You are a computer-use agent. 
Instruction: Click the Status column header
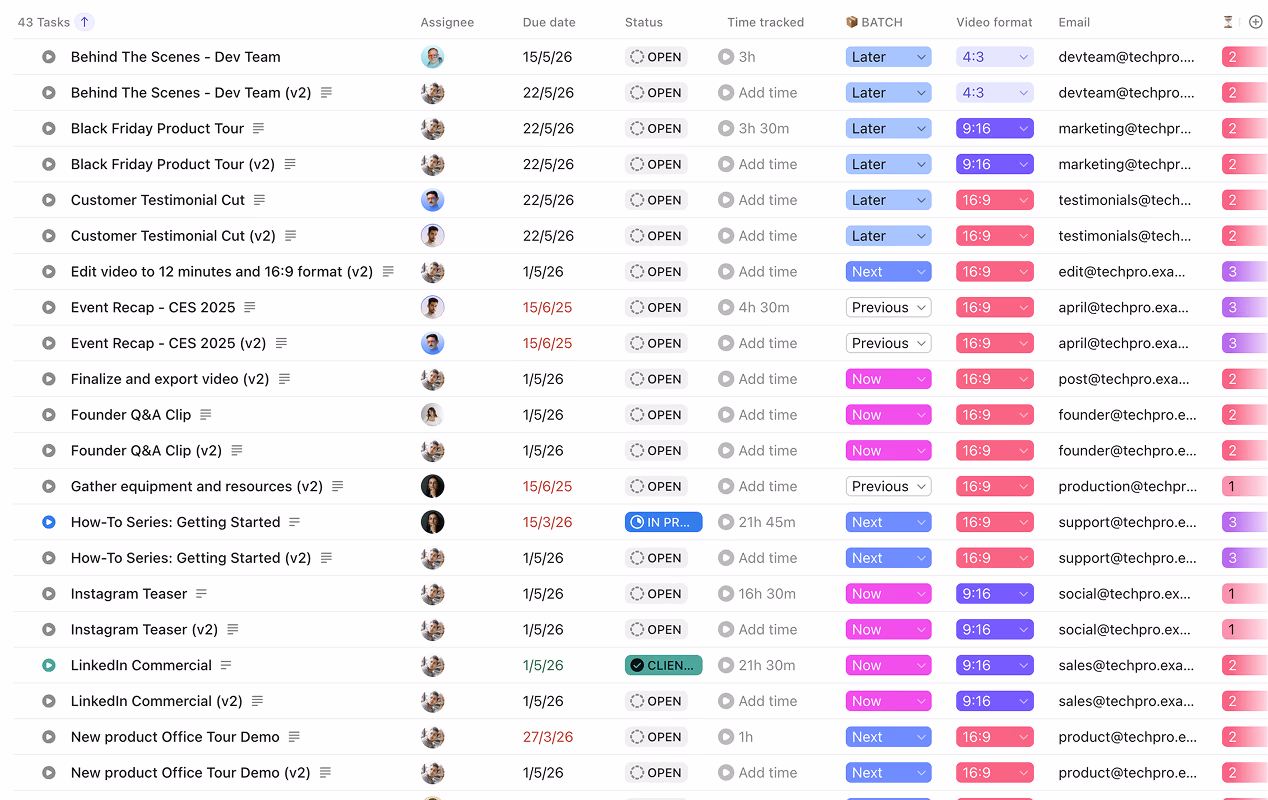[644, 22]
